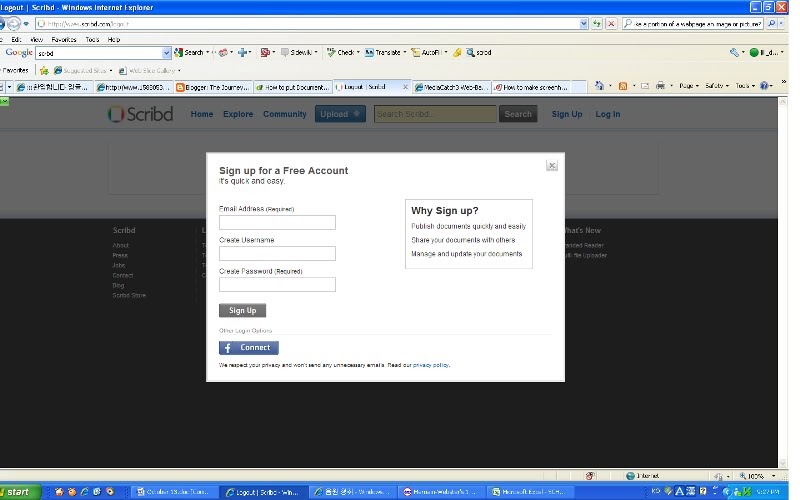Viewport: 800px width, 500px height.
Task: Close the Logout | Scribd tab
Action: (x=405, y=87)
